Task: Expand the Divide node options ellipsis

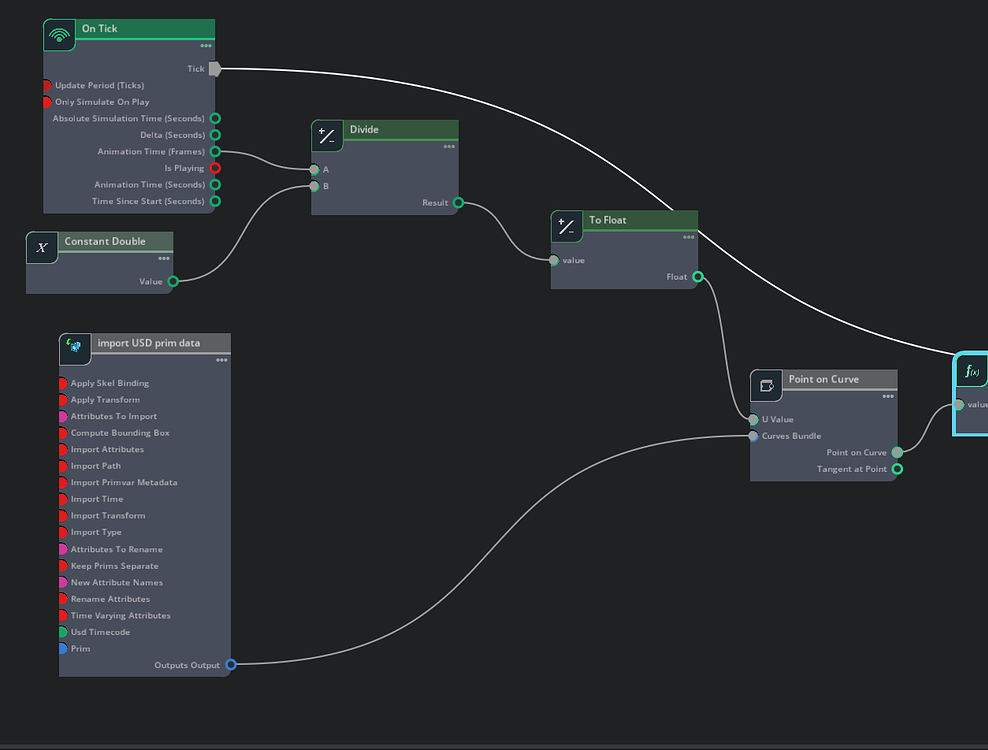Action: [449, 148]
